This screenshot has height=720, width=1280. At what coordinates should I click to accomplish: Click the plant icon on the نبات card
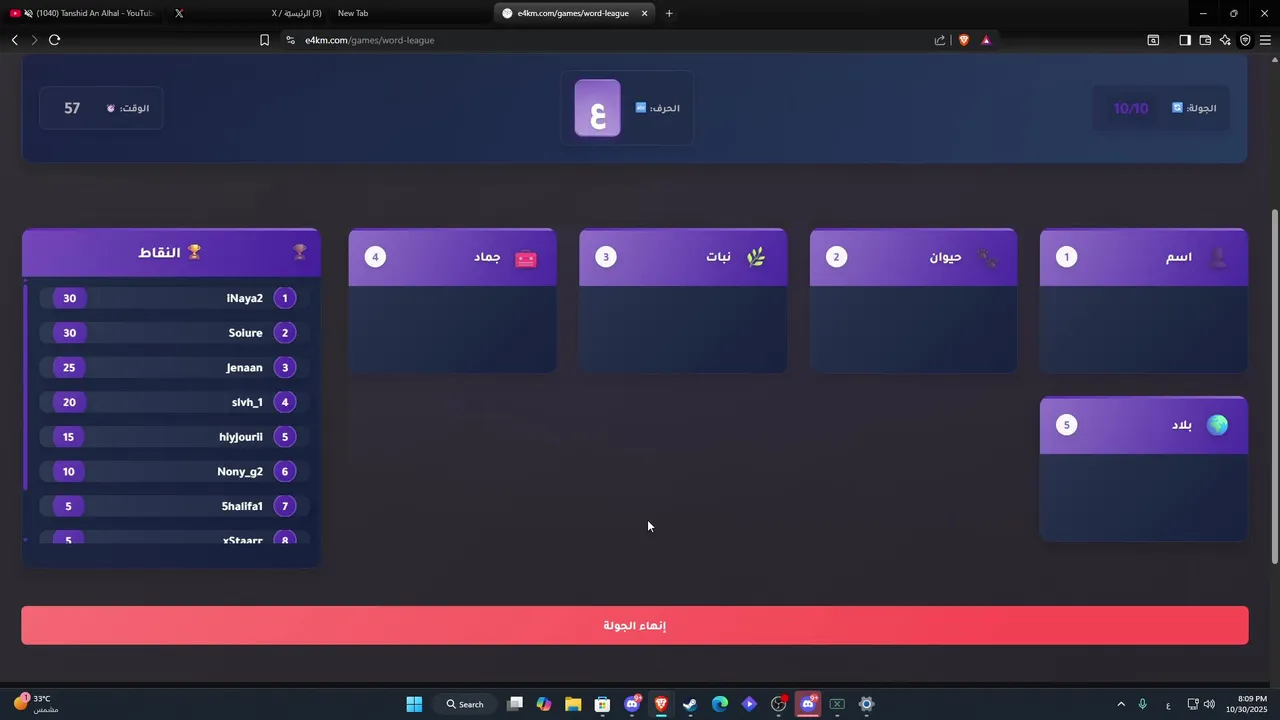click(x=756, y=258)
